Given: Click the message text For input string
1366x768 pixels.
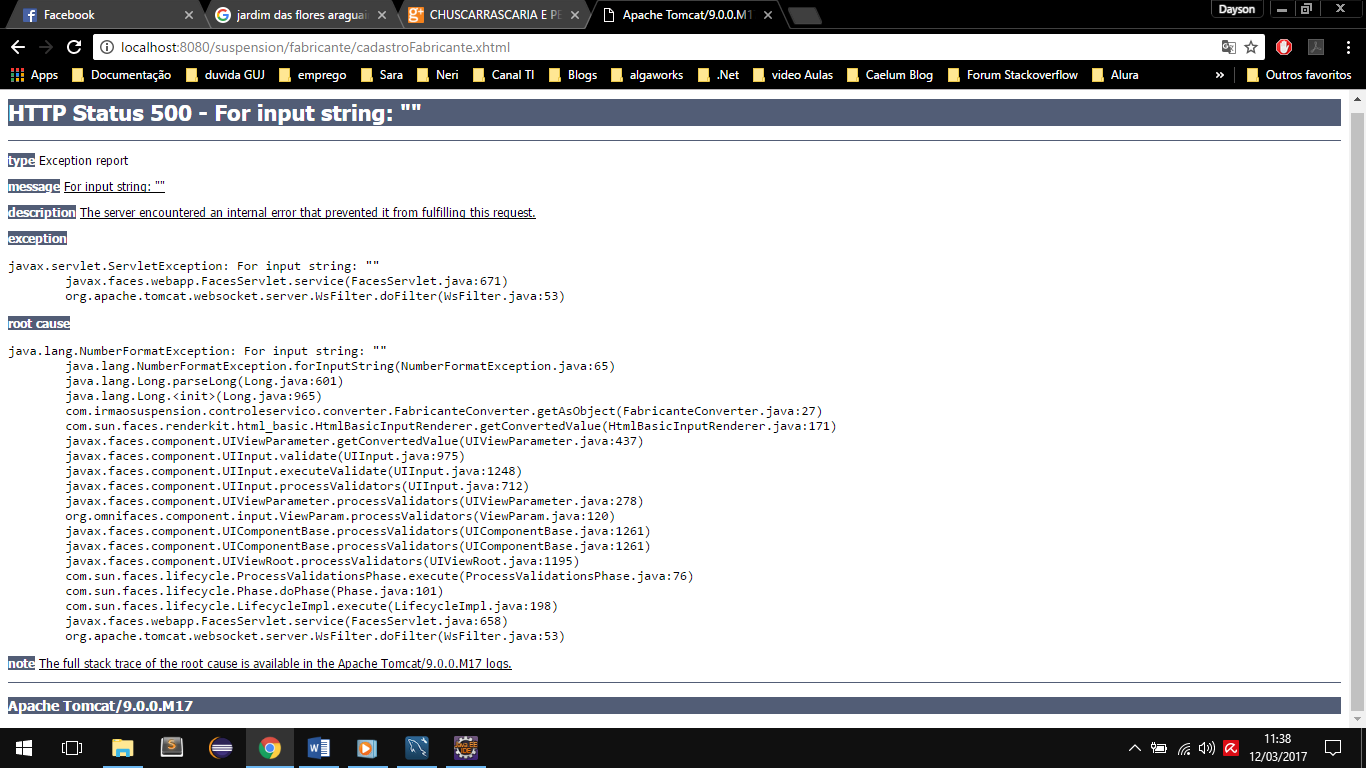Looking at the screenshot, I should (114, 186).
